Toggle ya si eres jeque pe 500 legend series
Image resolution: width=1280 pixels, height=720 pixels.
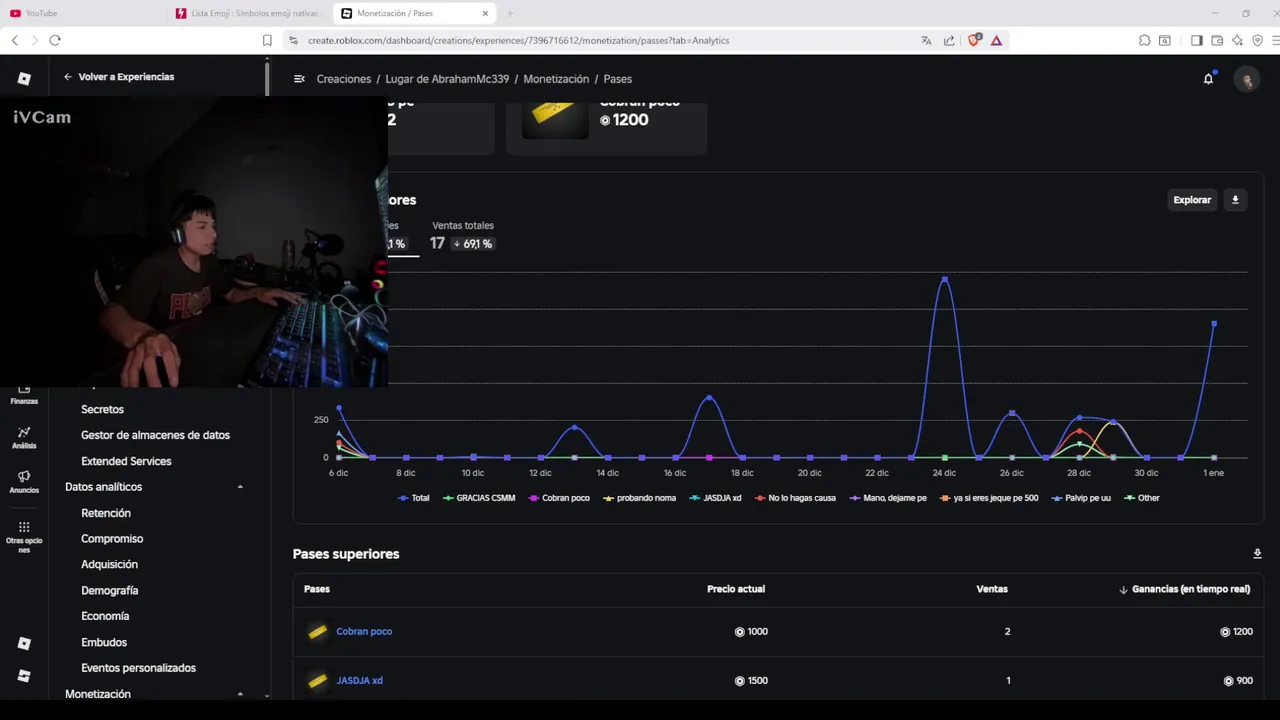click(x=989, y=498)
